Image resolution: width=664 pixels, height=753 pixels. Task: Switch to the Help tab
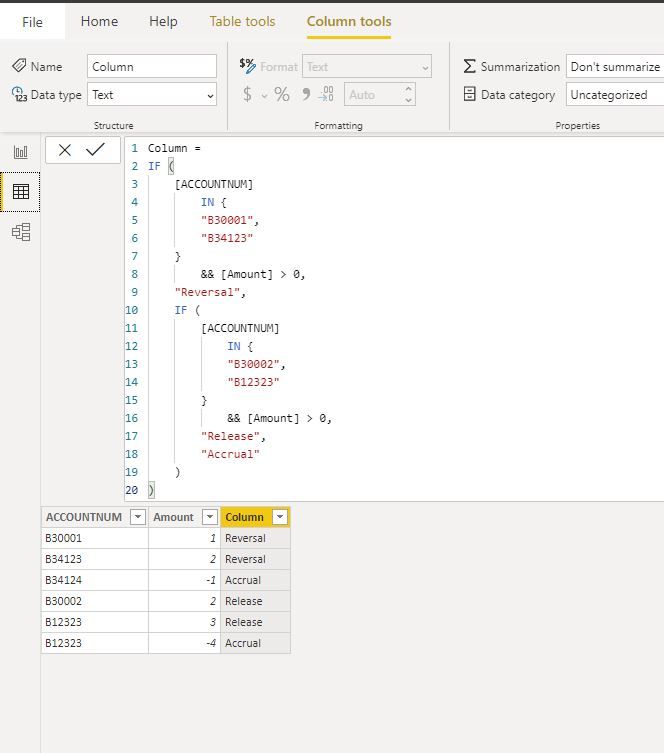coord(163,21)
